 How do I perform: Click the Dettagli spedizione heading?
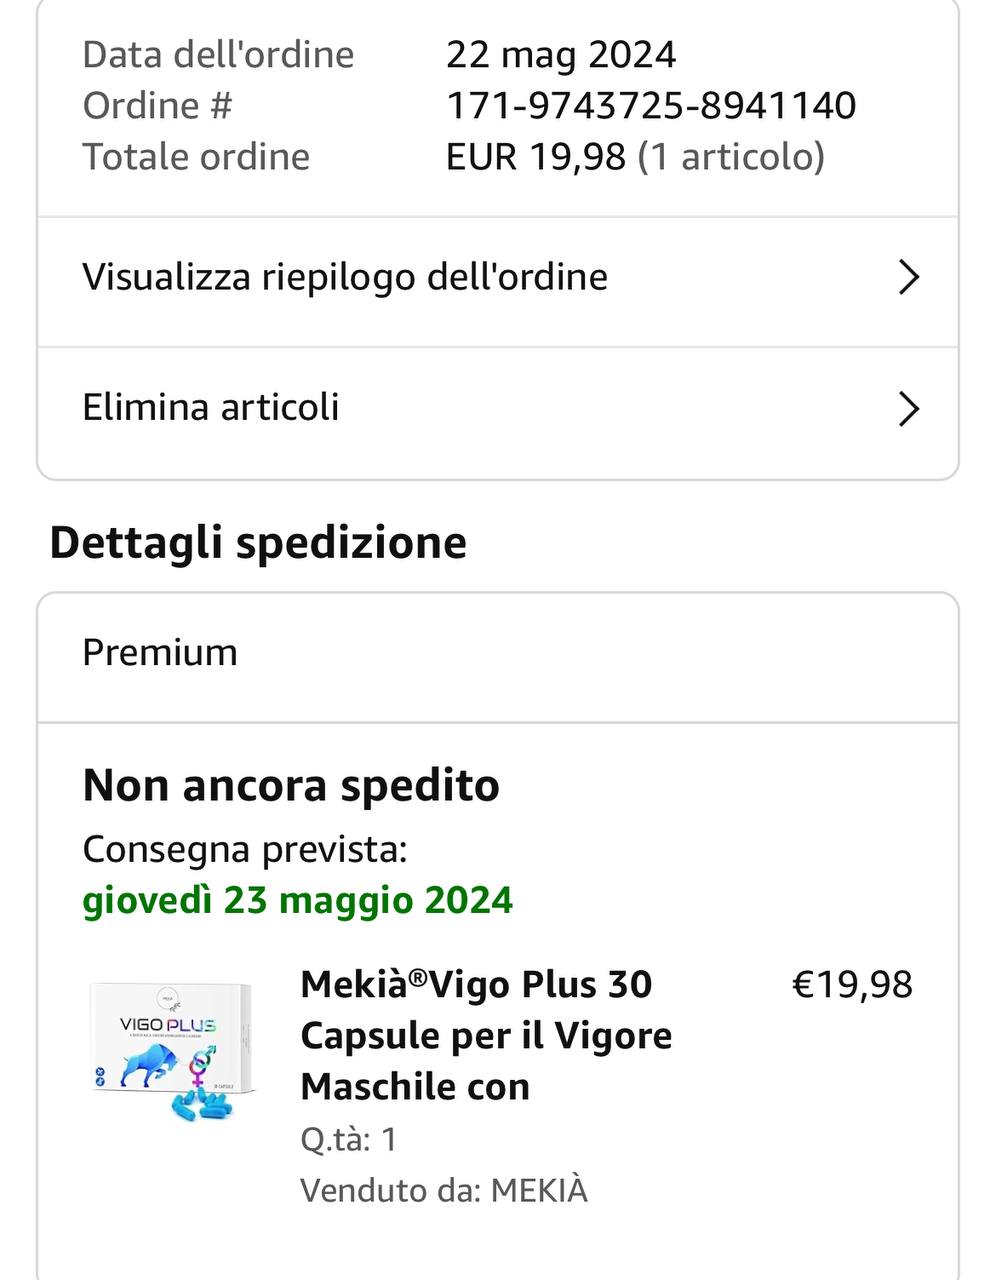click(258, 543)
